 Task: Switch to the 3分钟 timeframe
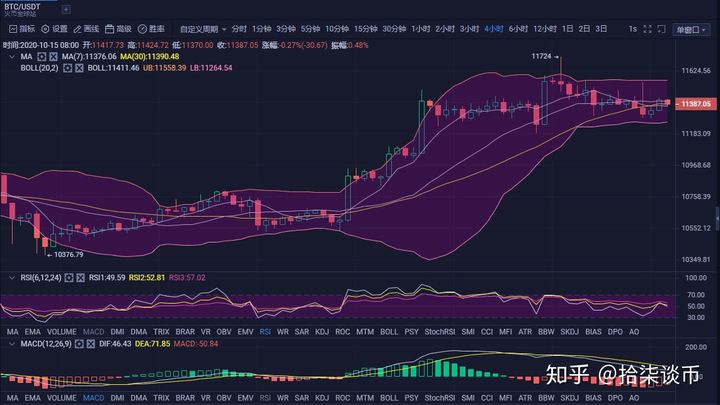[x=286, y=29]
